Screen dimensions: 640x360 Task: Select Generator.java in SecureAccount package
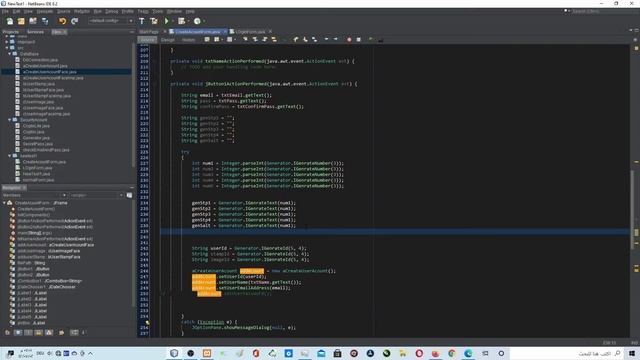(36, 138)
